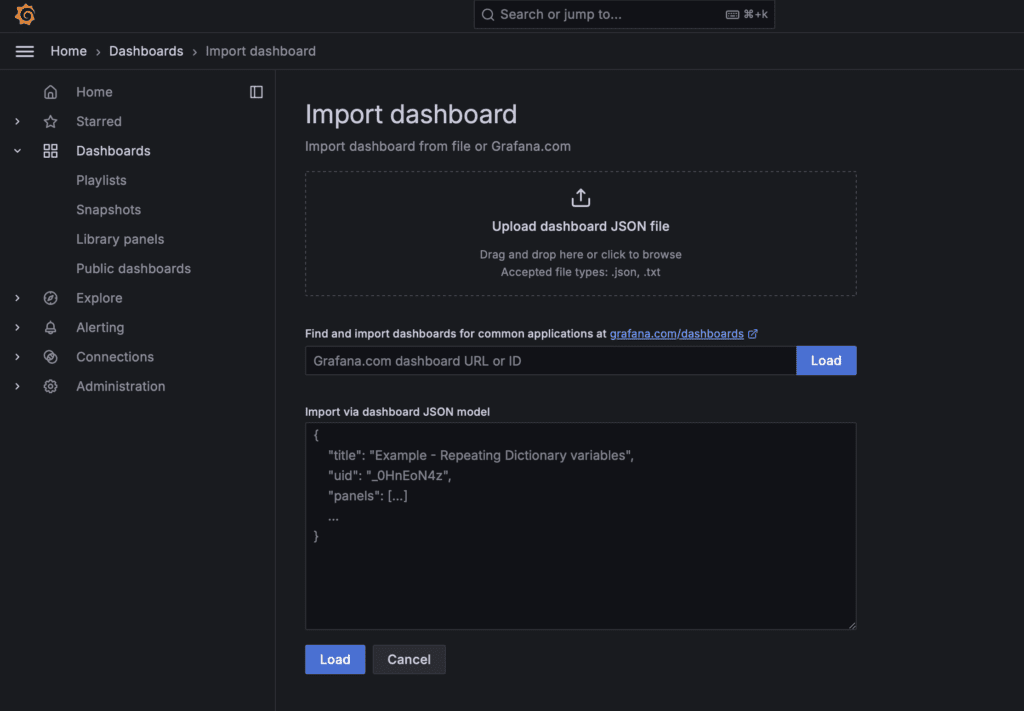Image resolution: width=1024 pixels, height=711 pixels.
Task: Open Snapshots under Dashboards
Action: click(108, 210)
